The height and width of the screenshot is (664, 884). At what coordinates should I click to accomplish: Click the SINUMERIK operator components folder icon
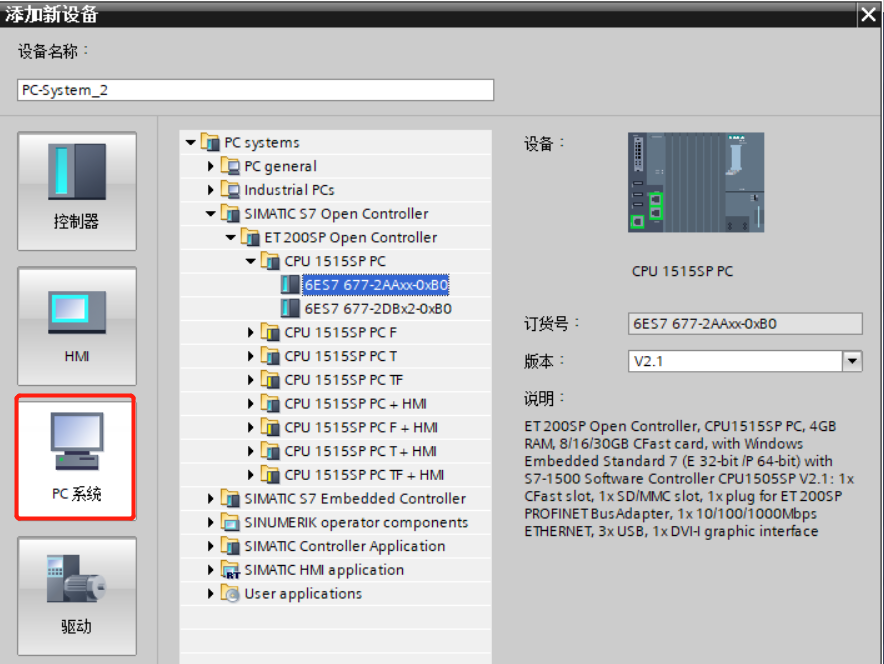[x=230, y=521]
